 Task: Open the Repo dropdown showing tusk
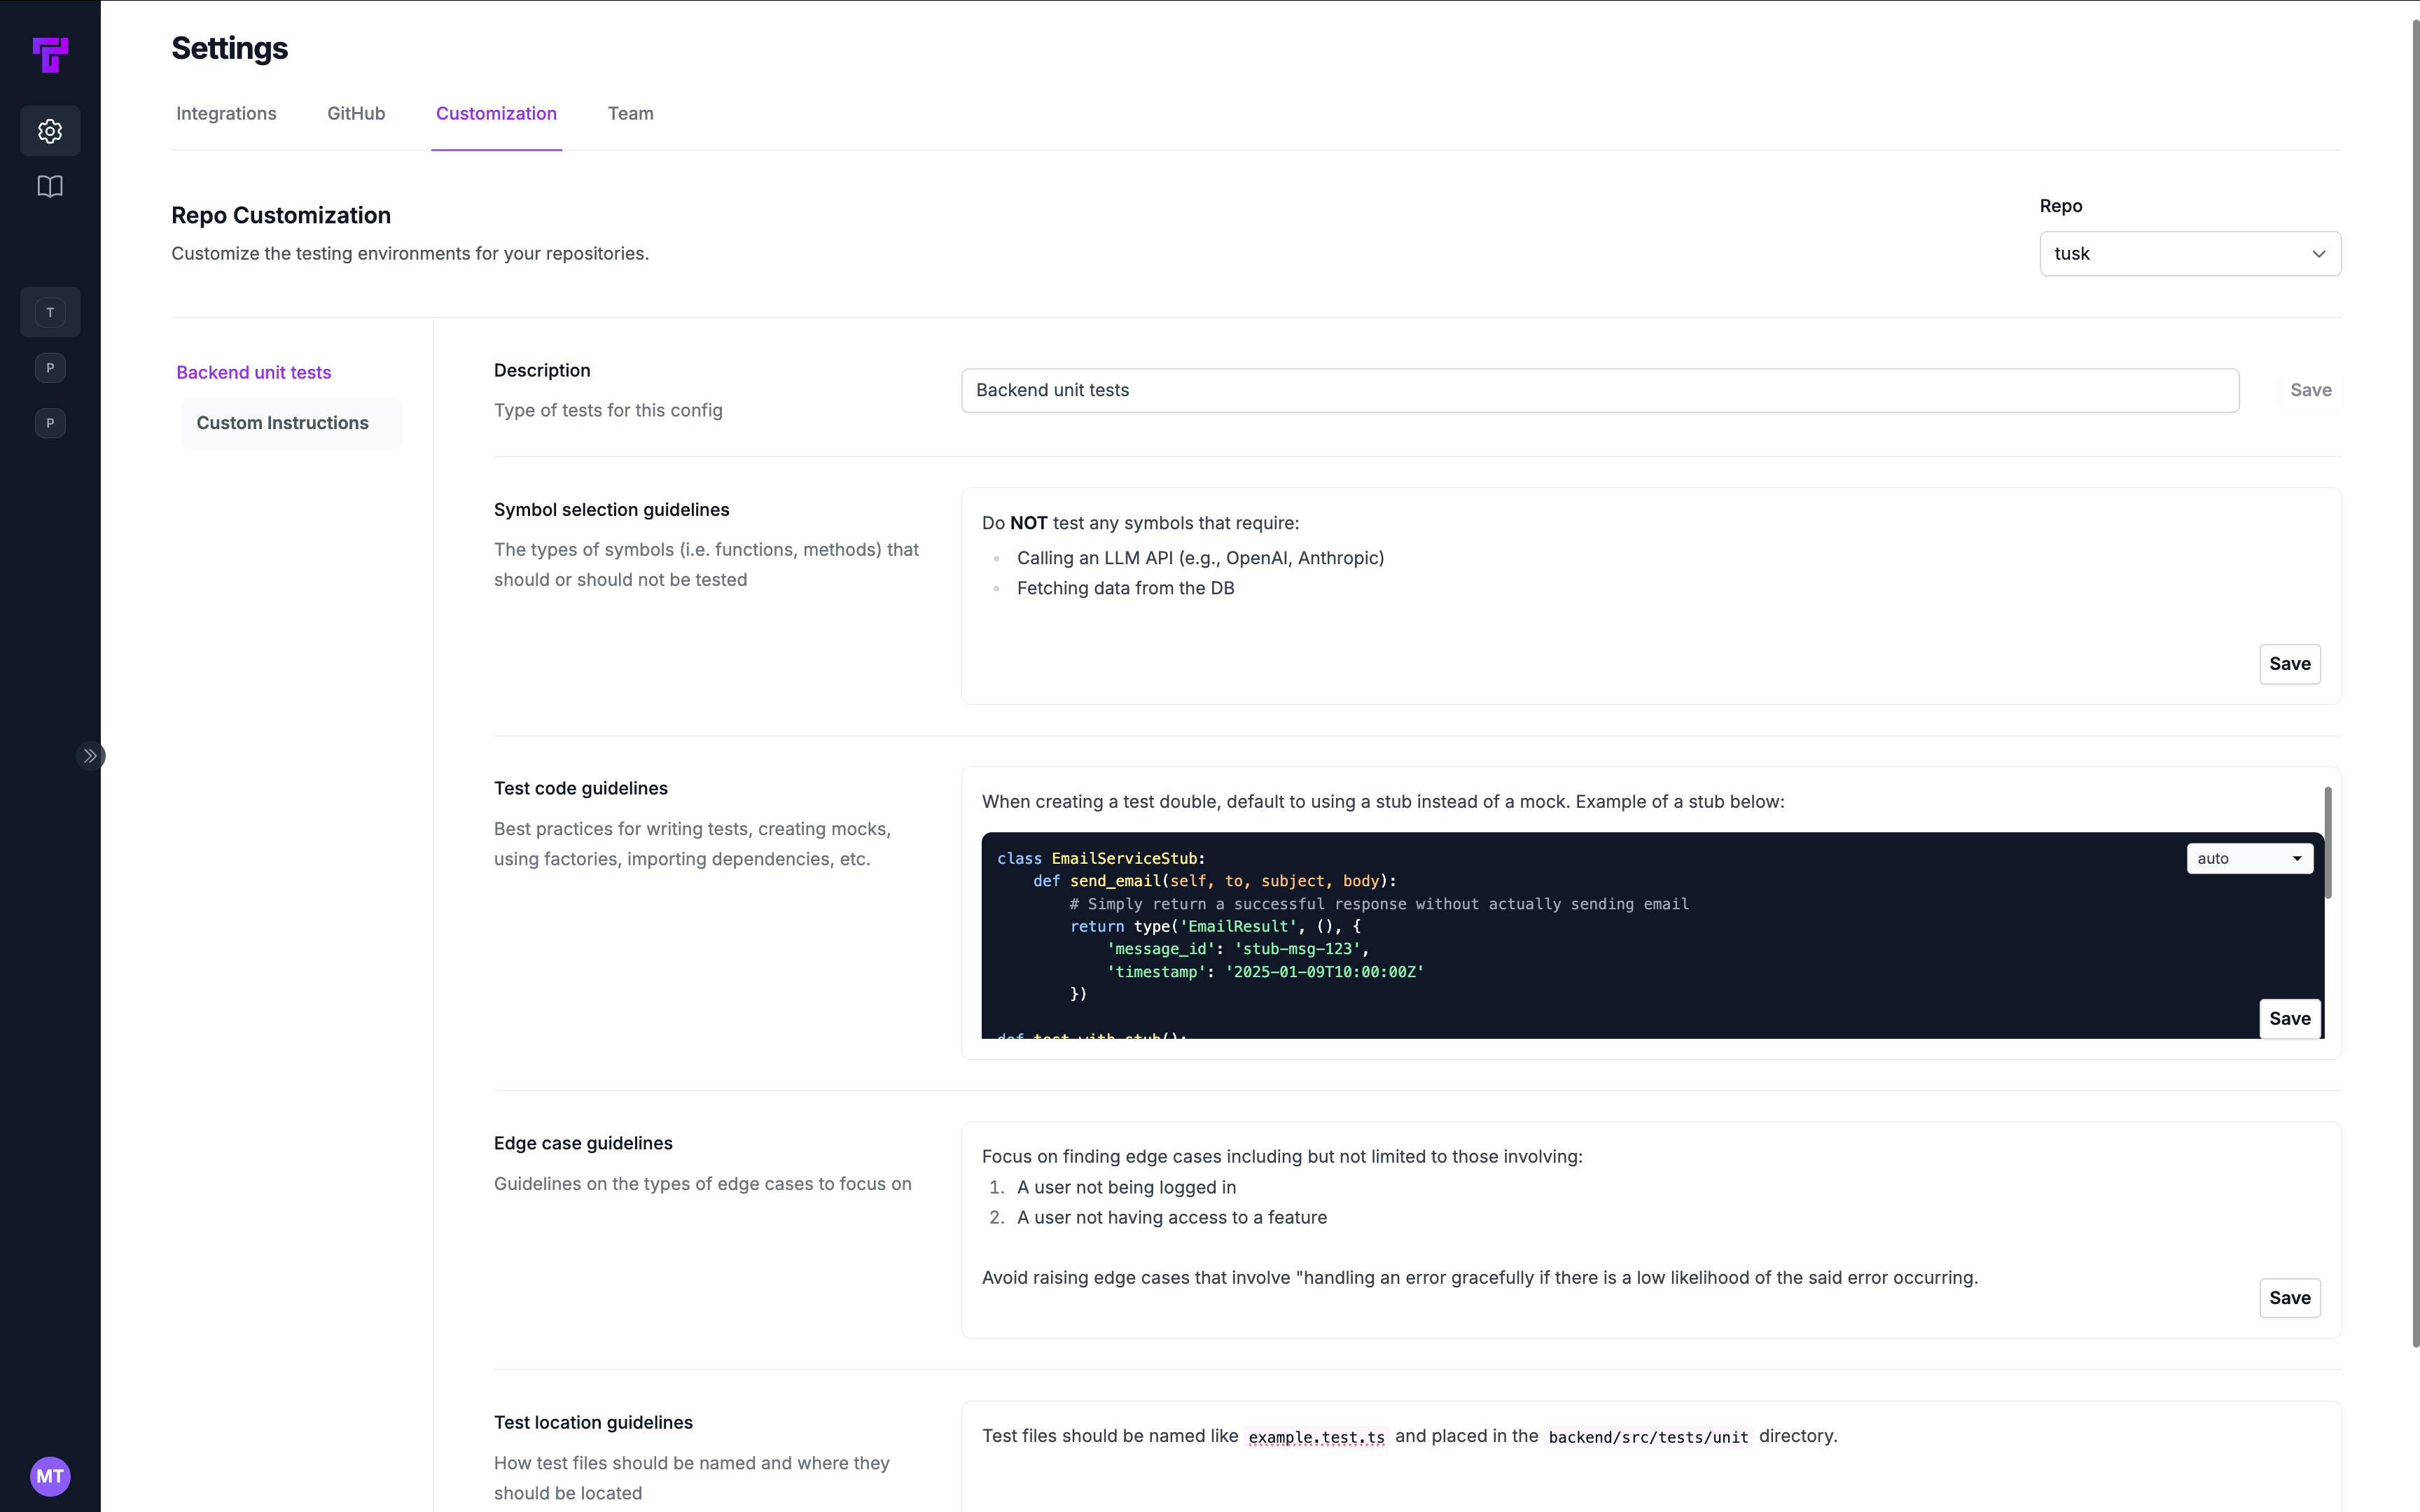tap(2190, 254)
